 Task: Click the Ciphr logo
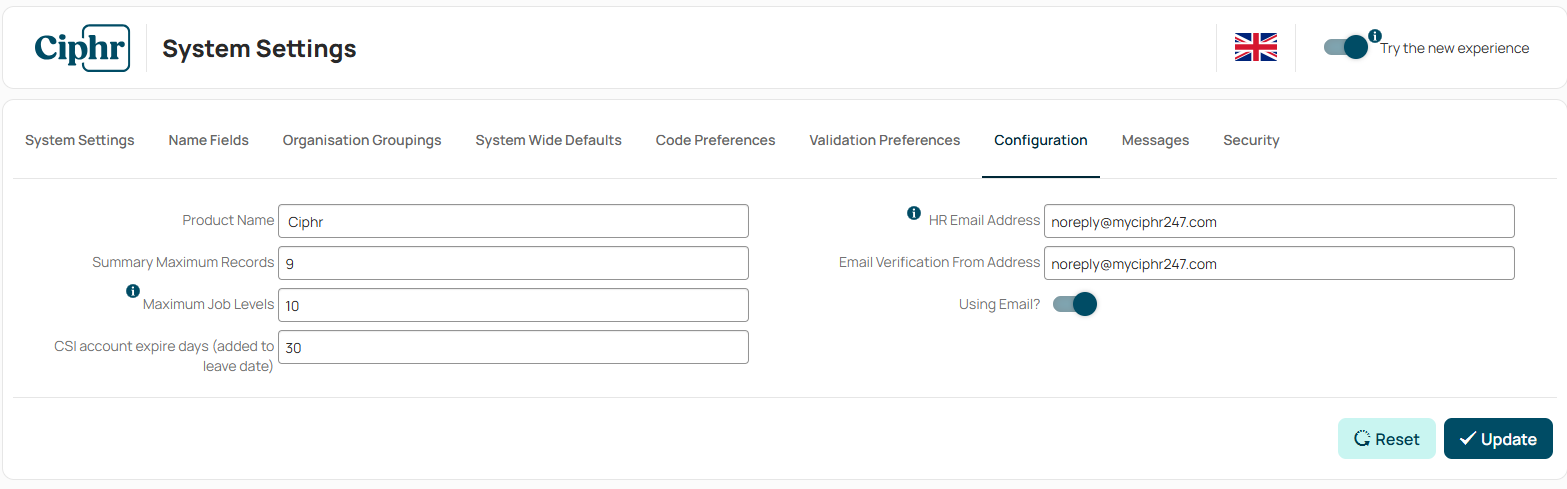[x=82, y=48]
